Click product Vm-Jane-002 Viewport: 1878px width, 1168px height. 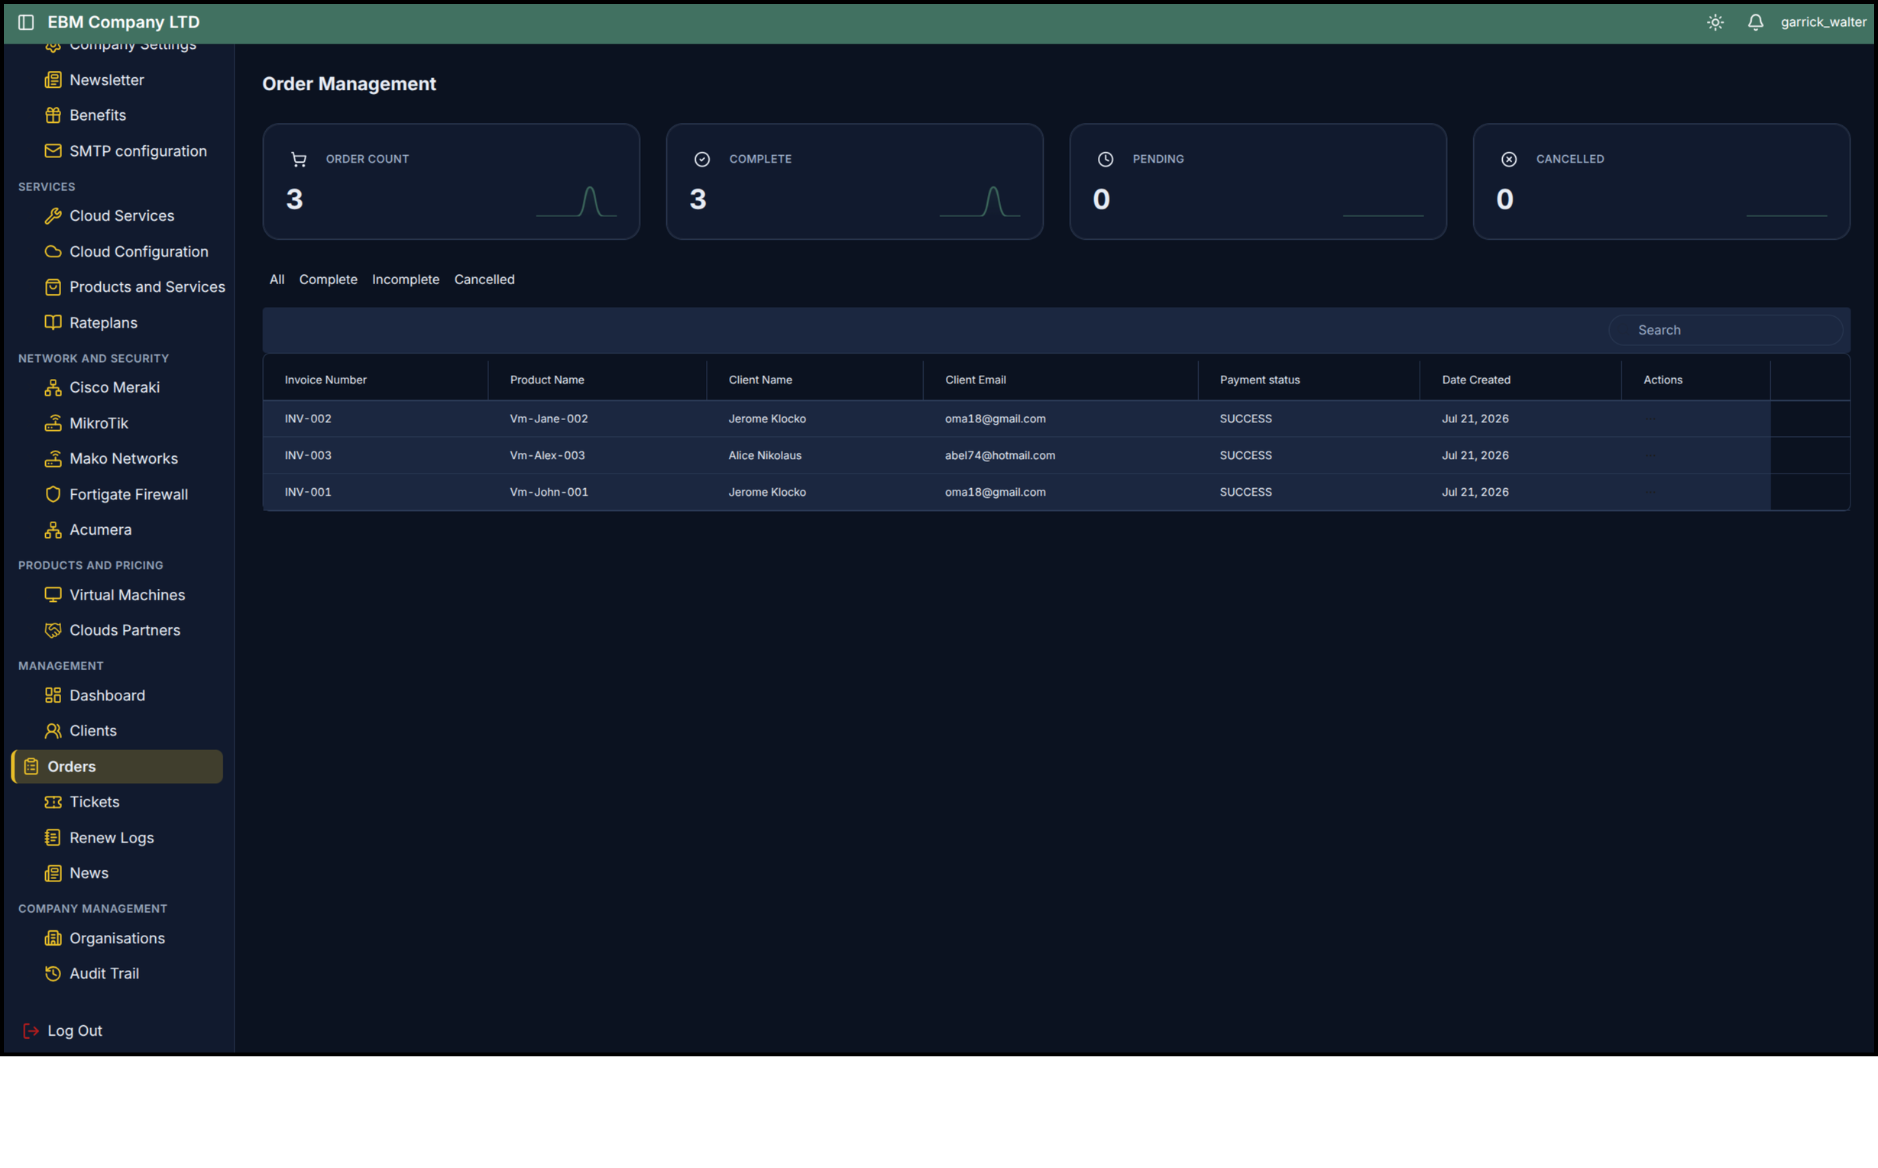click(x=549, y=419)
